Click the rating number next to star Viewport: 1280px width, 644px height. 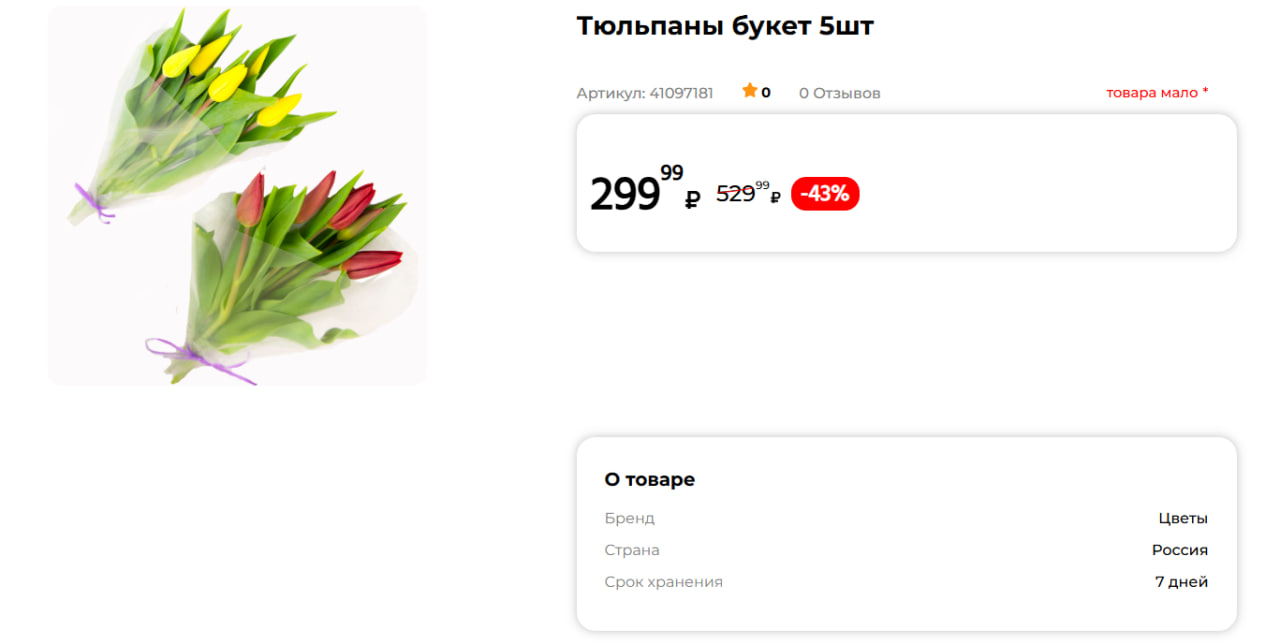click(x=766, y=93)
